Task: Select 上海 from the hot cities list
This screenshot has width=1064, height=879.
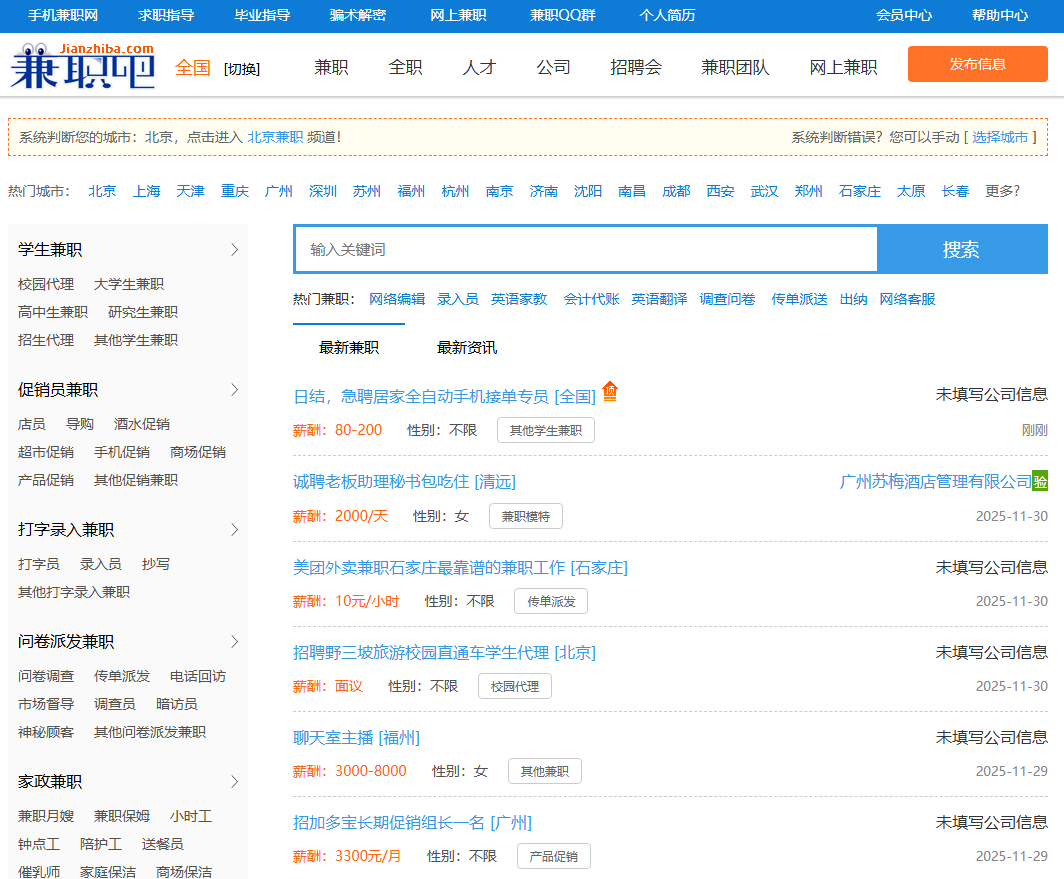Action: 146,191
